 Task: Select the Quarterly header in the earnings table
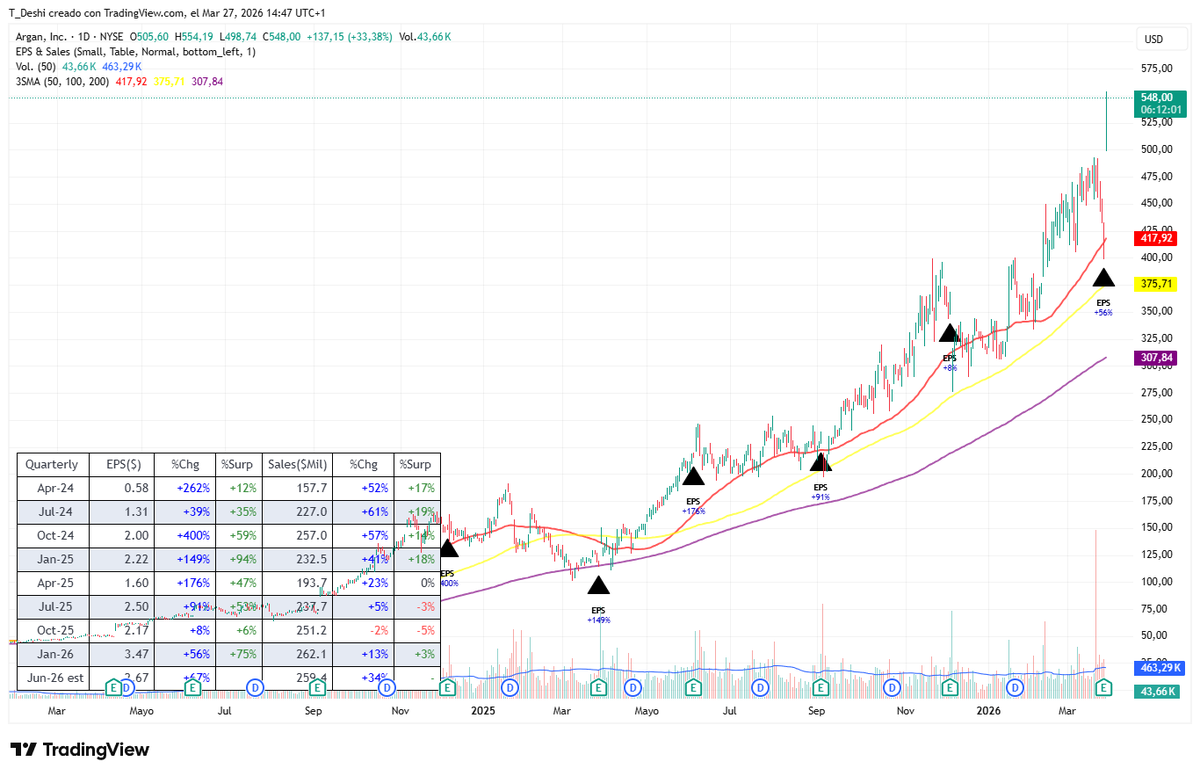click(52, 464)
